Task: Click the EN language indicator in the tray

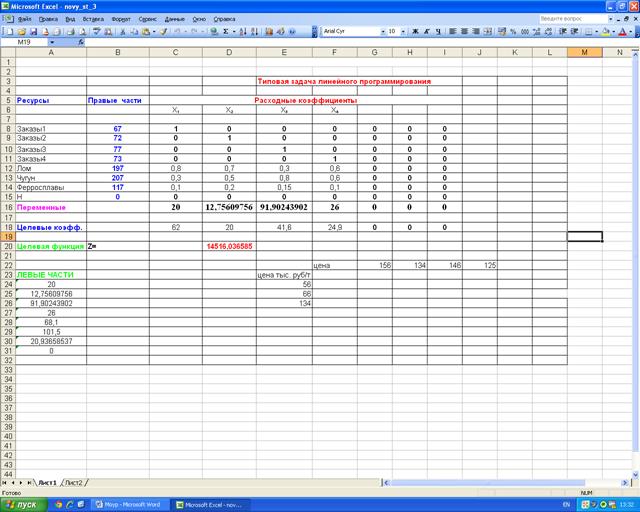Action: point(566,505)
